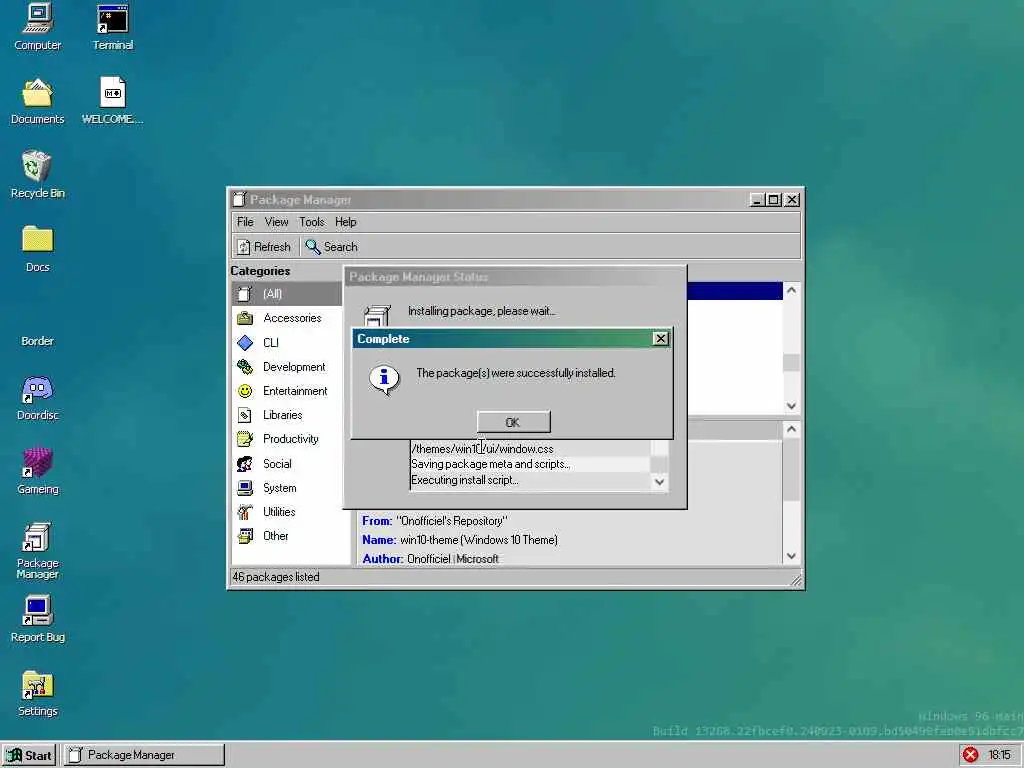Click the 18:15 taskbar clock
The image size is (1024, 768).
(999, 755)
